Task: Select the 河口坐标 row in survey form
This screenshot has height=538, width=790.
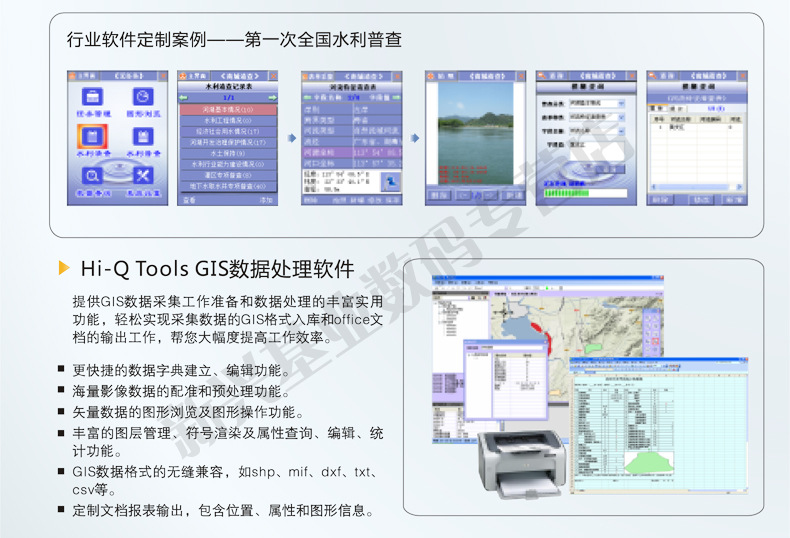Action: pyautogui.click(x=352, y=163)
